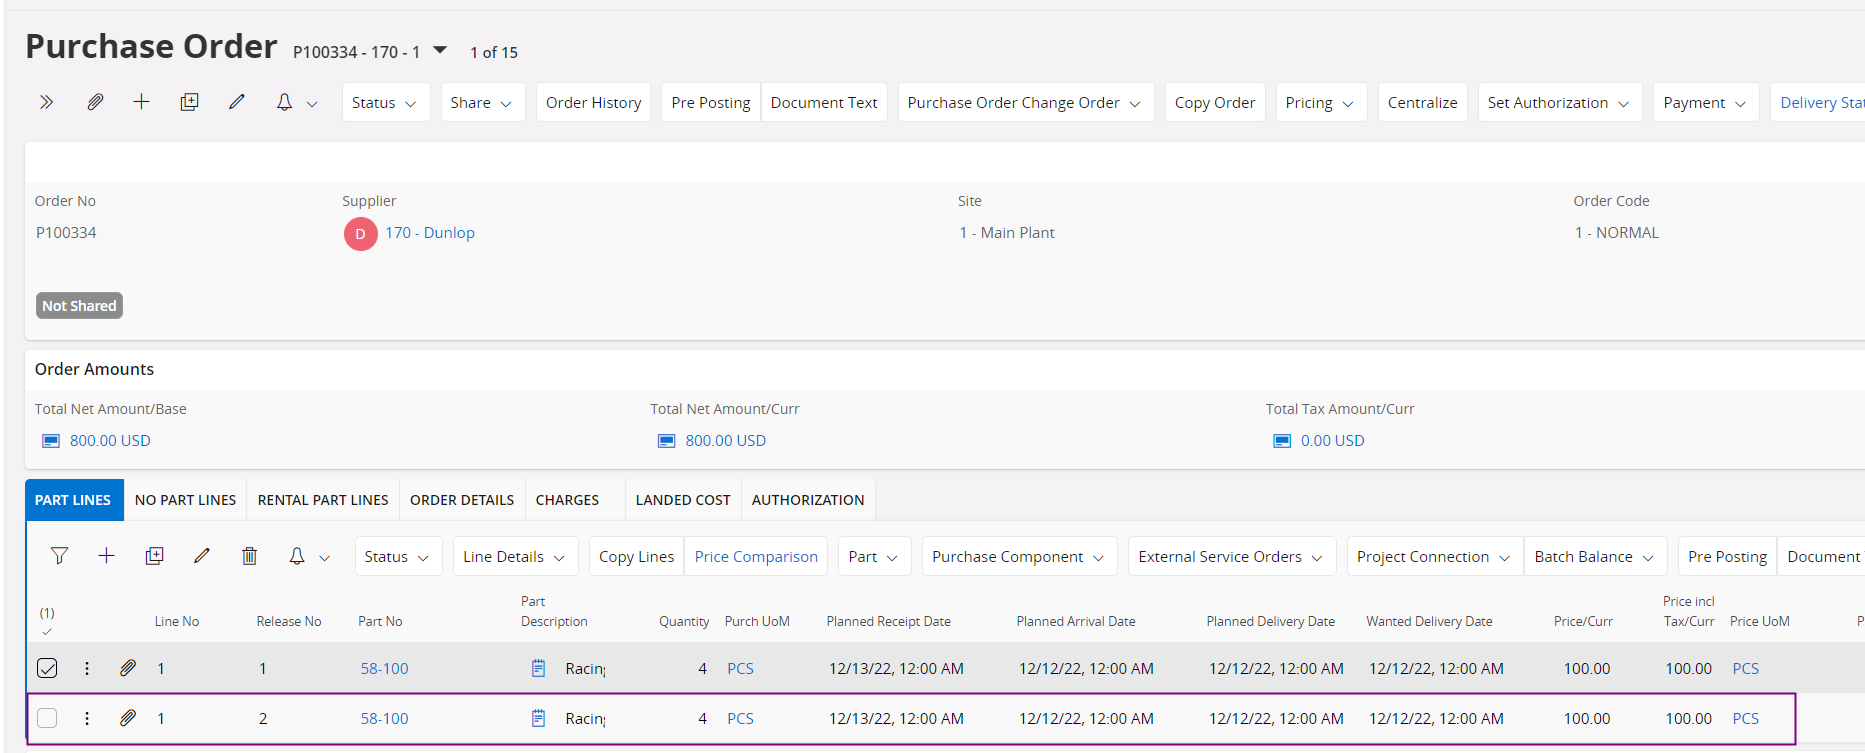This screenshot has width=1865, height=753.
Task: Open the Landed Cost tab
Action: [683, 500]
